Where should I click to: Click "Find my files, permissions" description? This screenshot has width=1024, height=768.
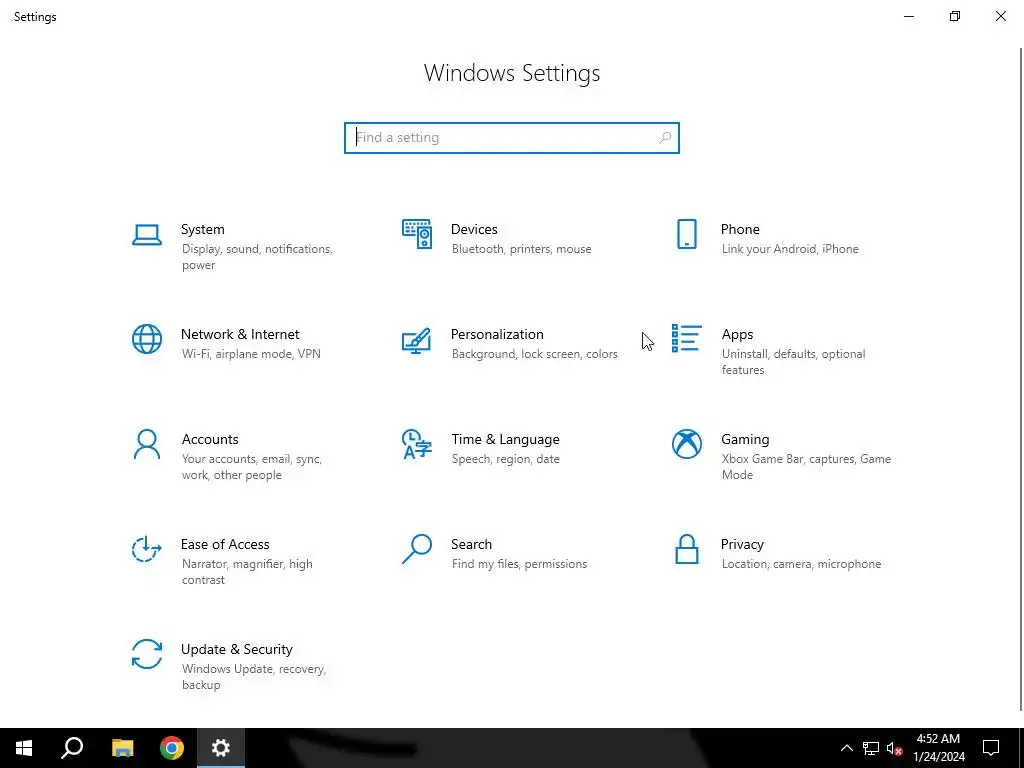(519, 564)
